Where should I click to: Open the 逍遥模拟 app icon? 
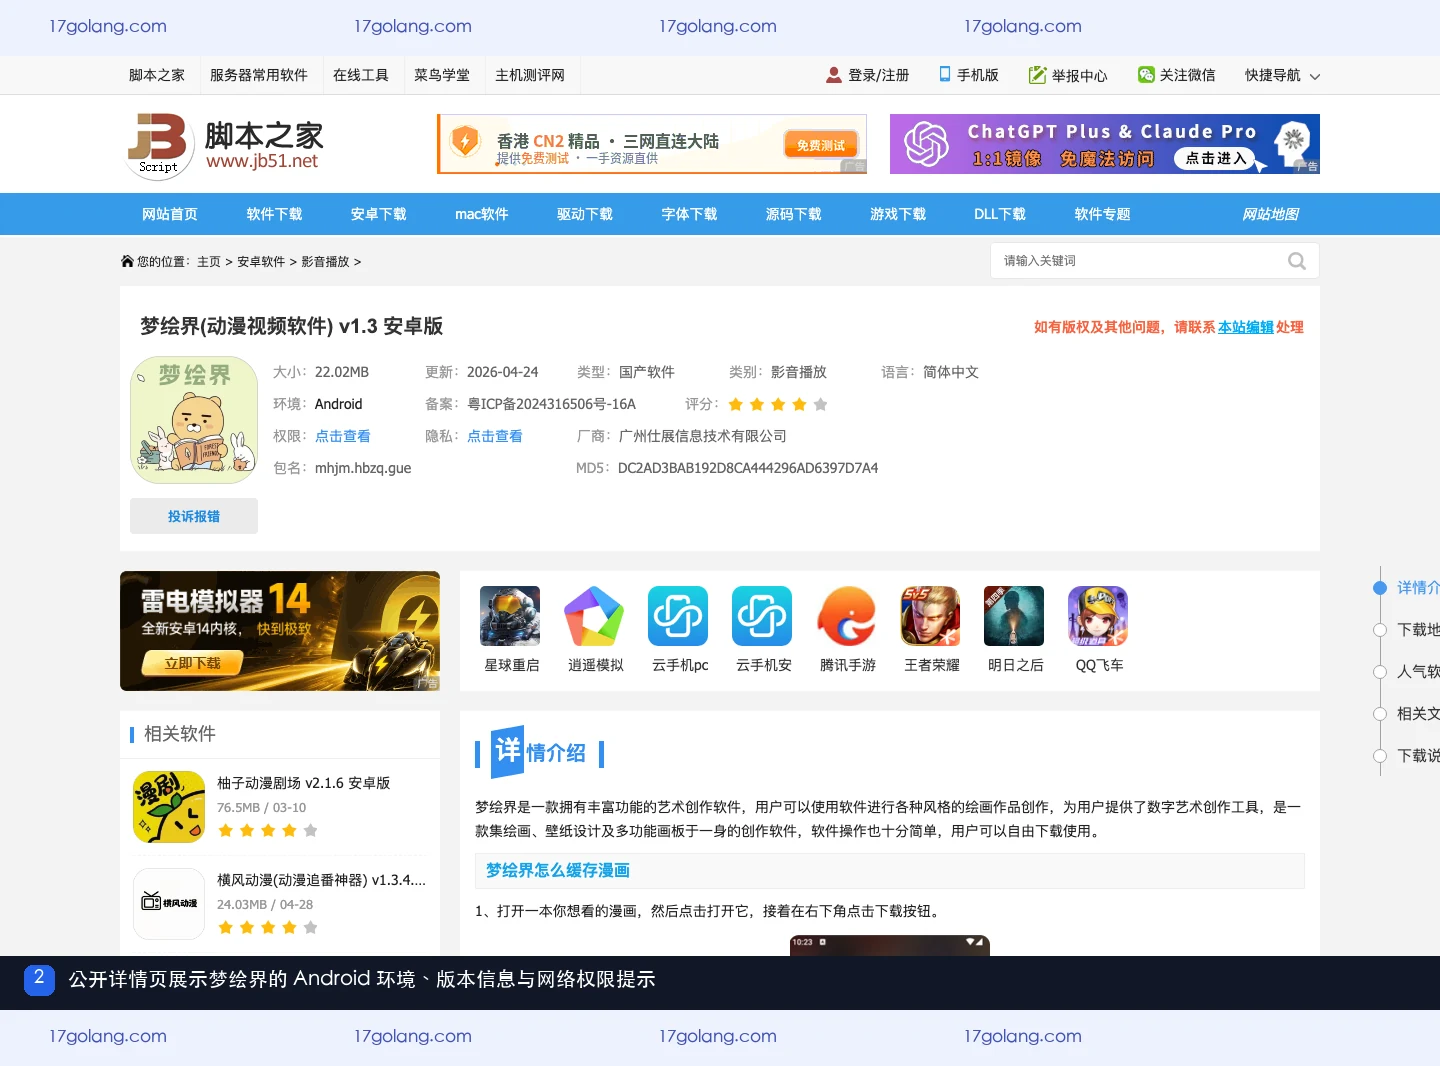pos(594,616)
